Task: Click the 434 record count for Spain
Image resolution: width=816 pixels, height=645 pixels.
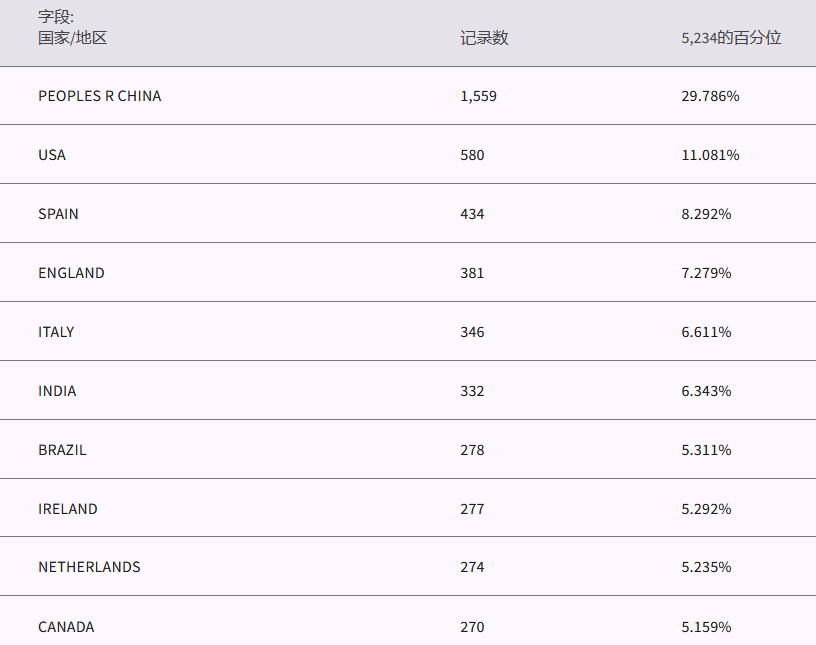Action: [472, 214]
